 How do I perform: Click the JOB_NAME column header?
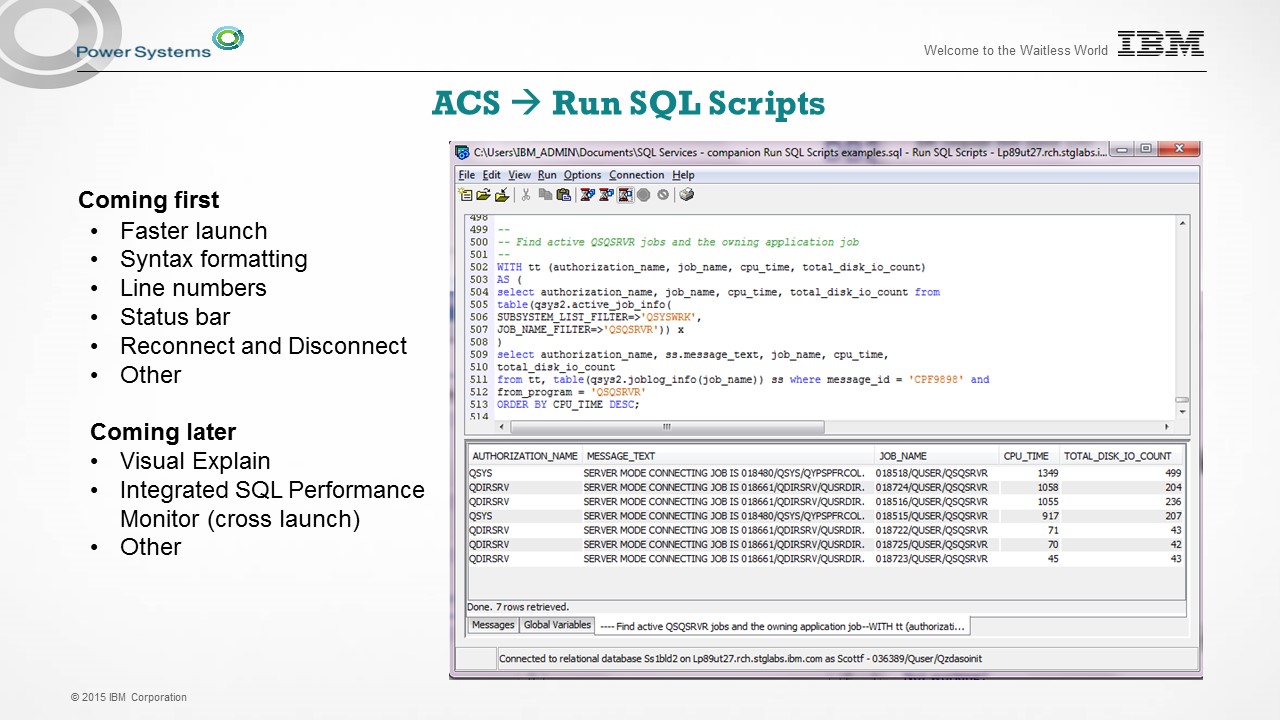tap(936, 456)
